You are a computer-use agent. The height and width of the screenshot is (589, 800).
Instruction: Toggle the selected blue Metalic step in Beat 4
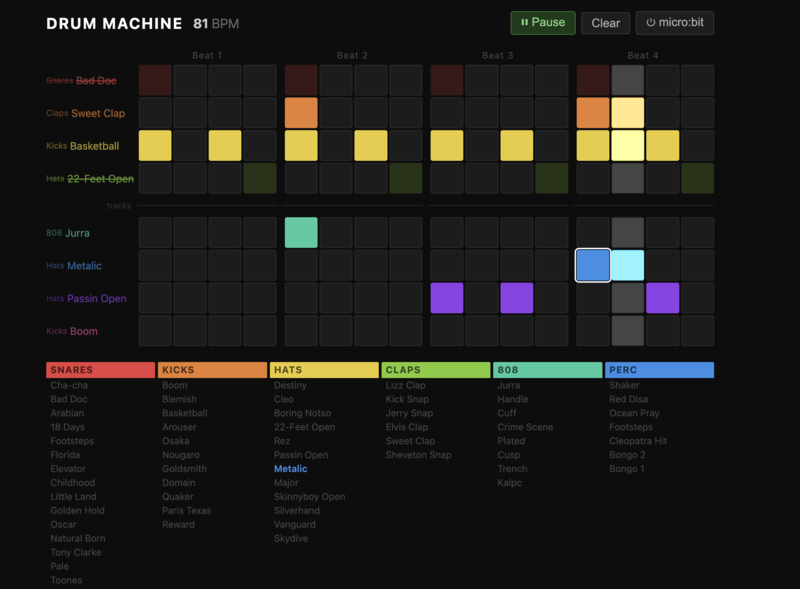pyautogui.click(x=593, y=265)
